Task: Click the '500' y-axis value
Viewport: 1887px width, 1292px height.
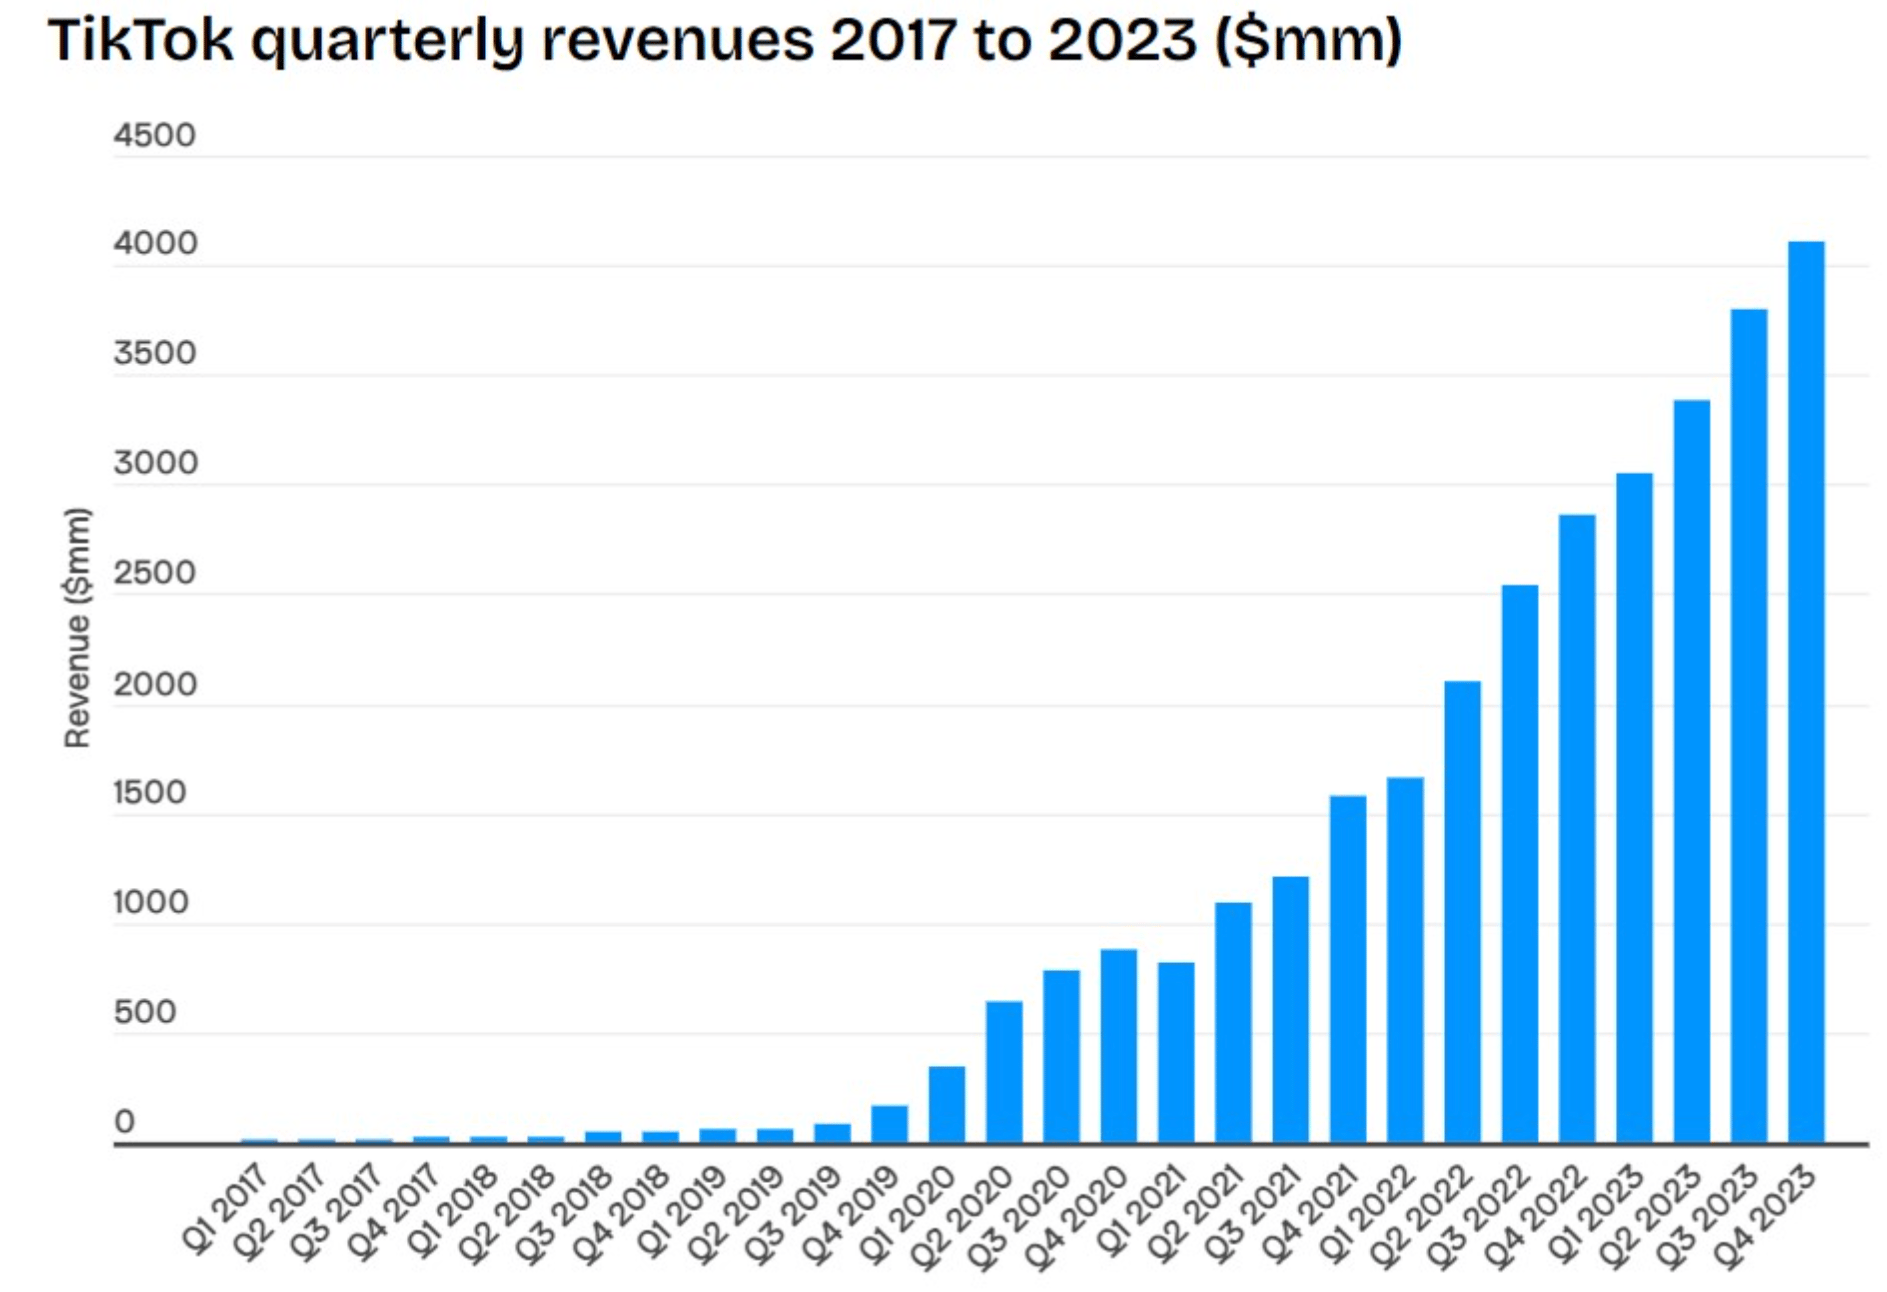Action: pyautogui.click(x=144, y=1012)
